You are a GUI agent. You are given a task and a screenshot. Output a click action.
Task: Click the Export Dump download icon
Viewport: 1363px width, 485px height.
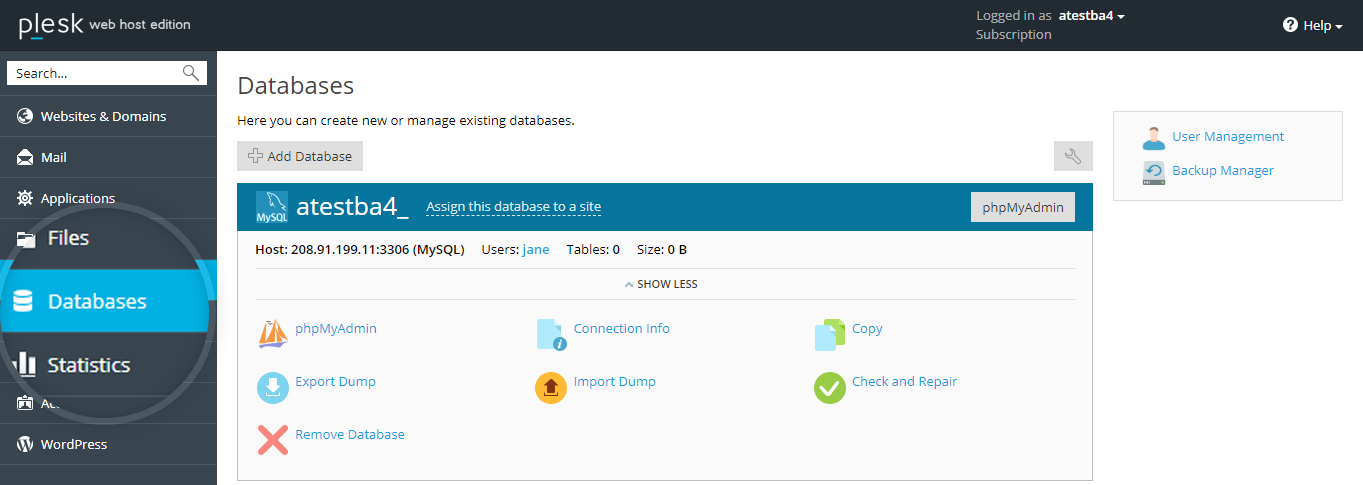[x=273, y=388]
